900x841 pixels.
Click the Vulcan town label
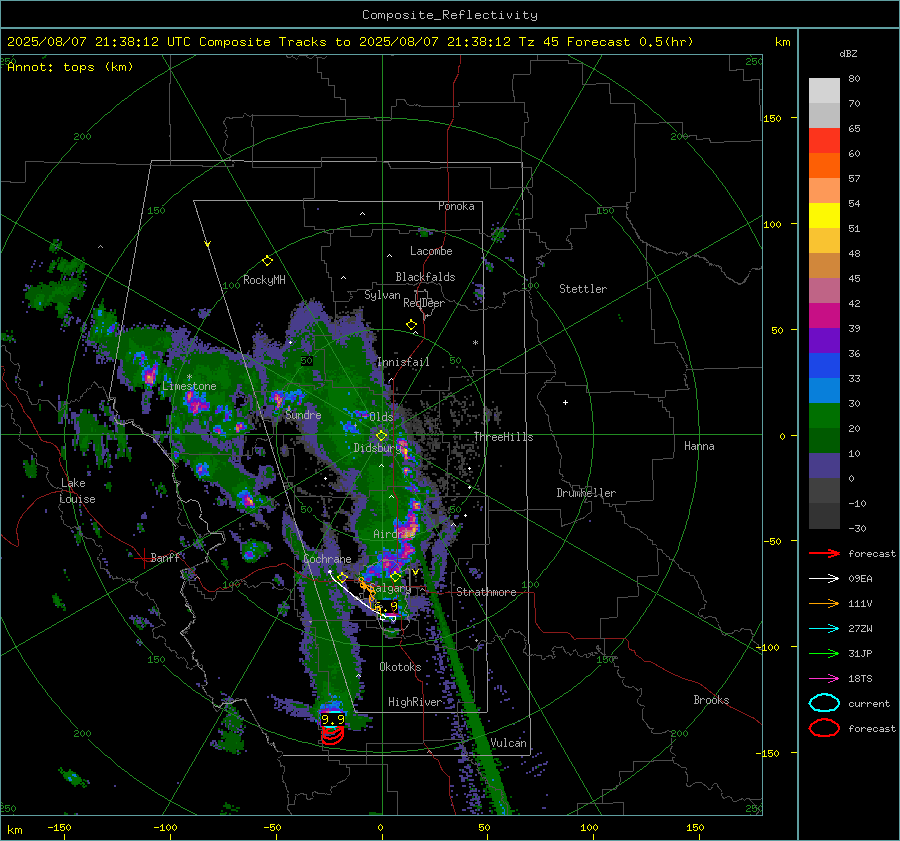(x=509, y=743)
